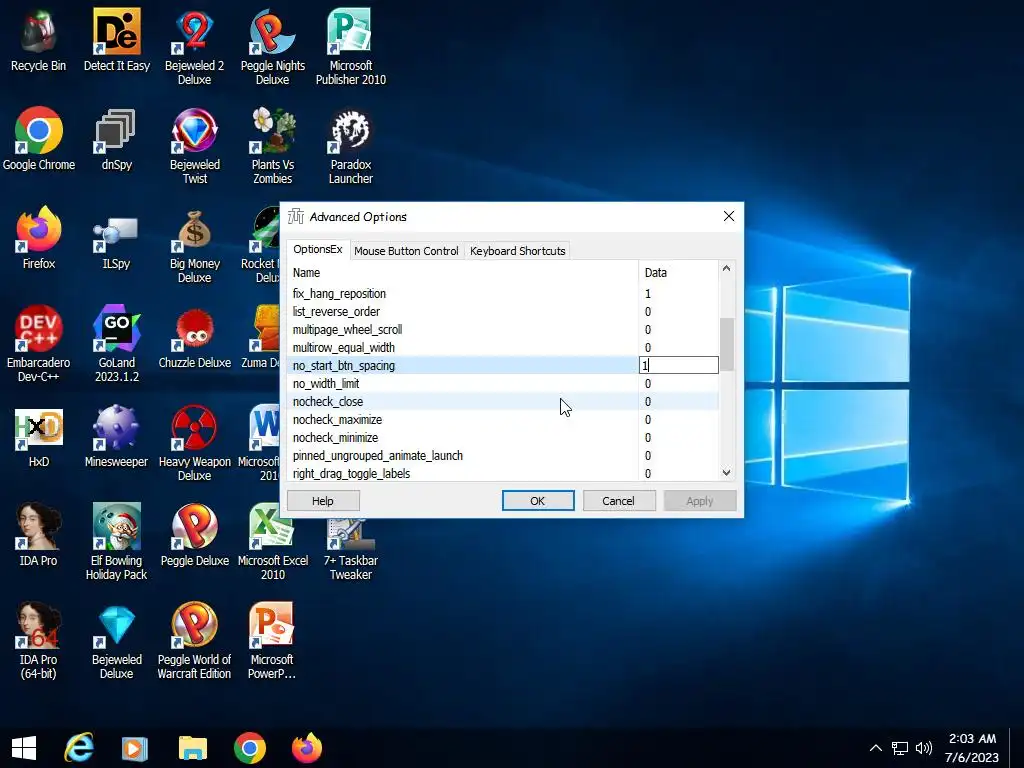Select the nocheck_close option
1024x768 pixels.
point(503,402)
